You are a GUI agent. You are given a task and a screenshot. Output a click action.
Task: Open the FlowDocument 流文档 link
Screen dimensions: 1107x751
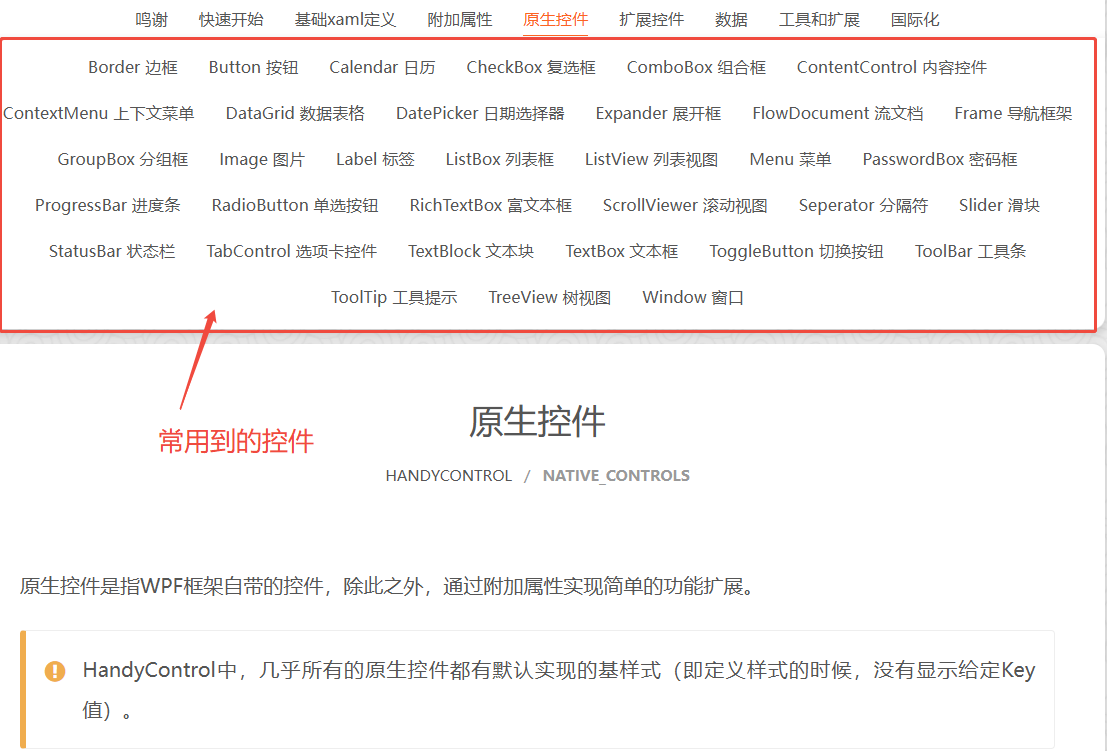(837, 114)
